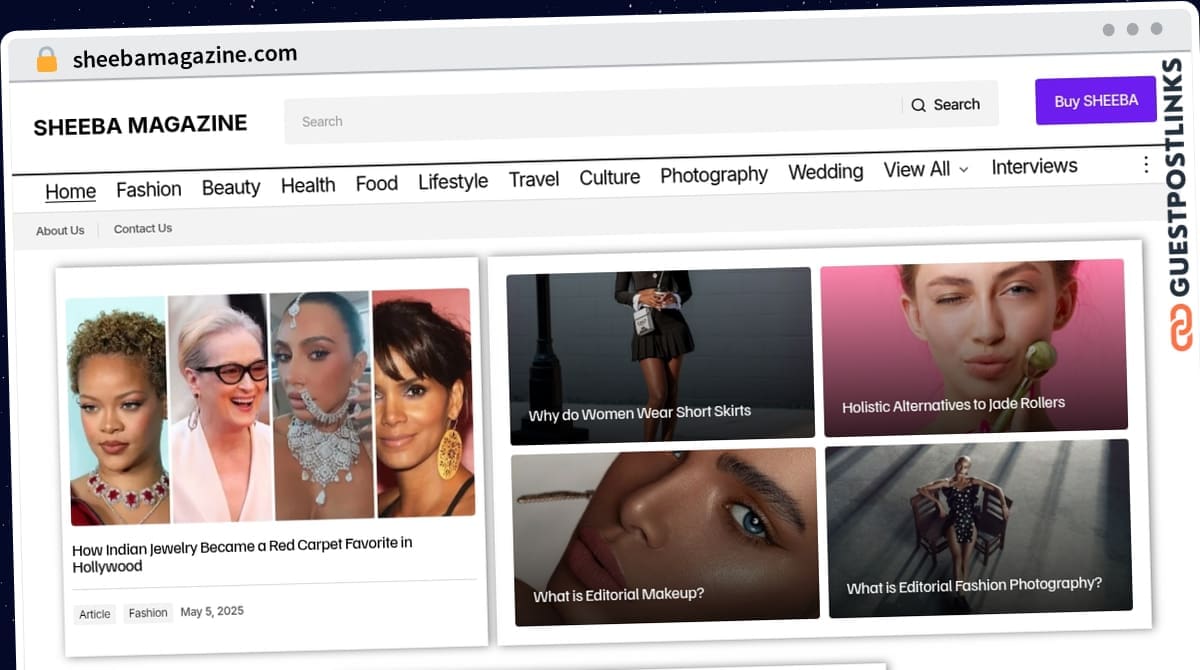Open the celebrity jewelry collage image
Image resolution: width=1200 pixels, height=670 pixels.
[270, 406]
